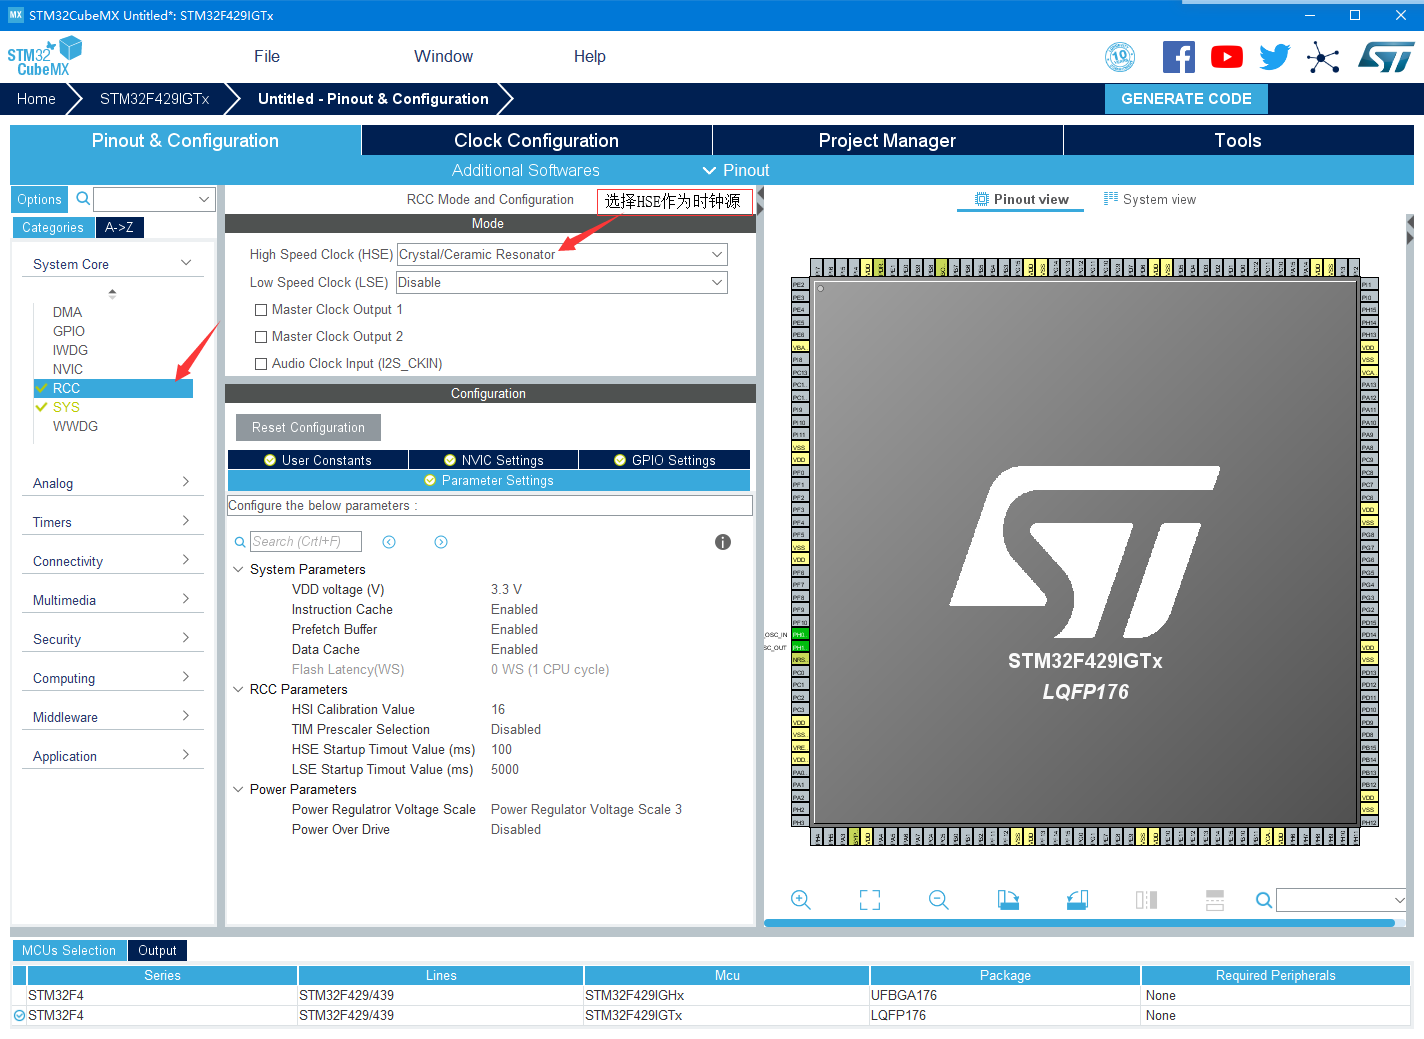
Task: Open the ST YouTube channel icon
Action: click(x=1227, y=57)
